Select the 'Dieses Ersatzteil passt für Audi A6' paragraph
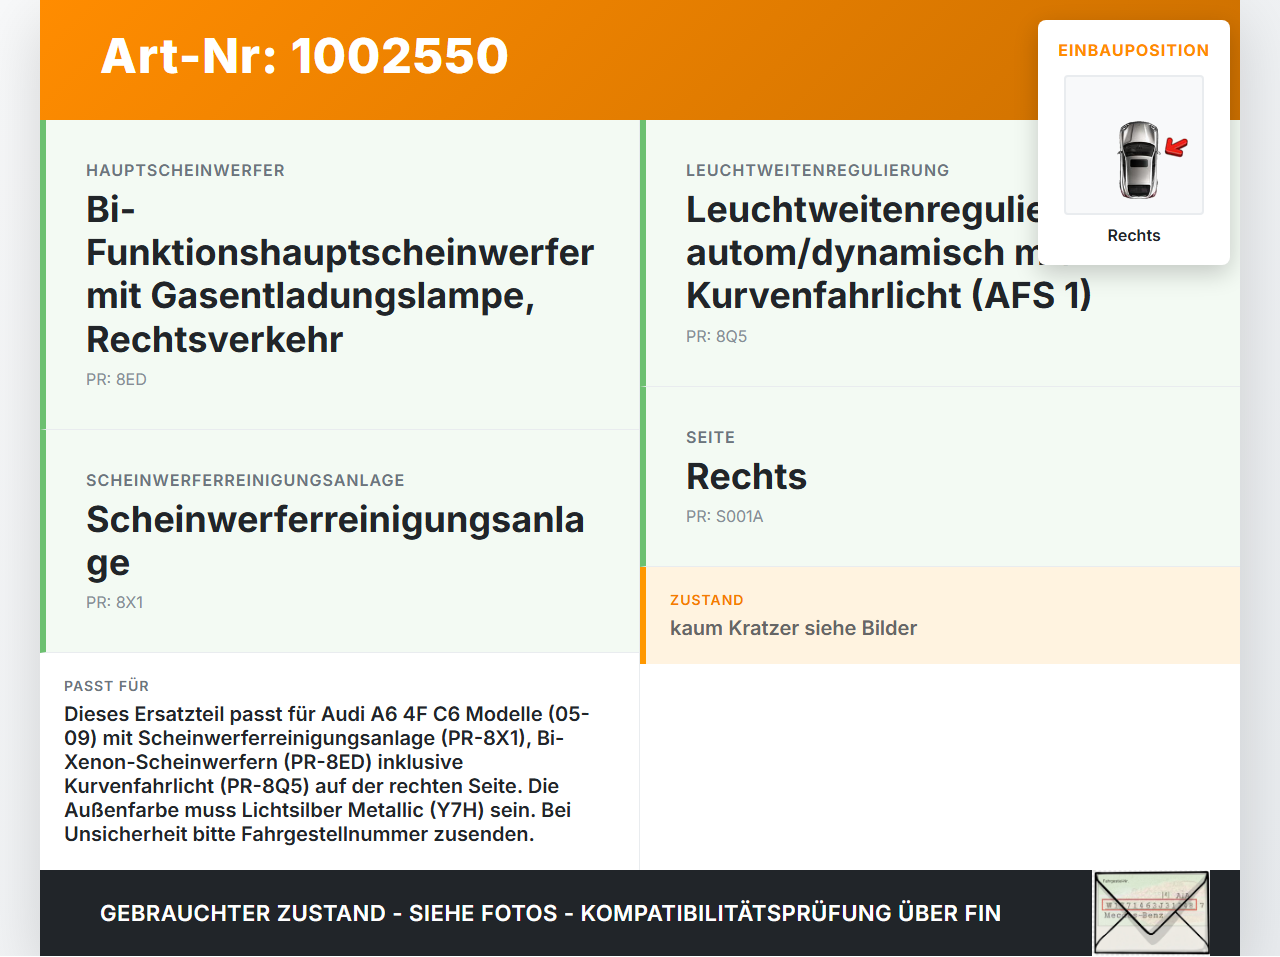 pos(327,774)
